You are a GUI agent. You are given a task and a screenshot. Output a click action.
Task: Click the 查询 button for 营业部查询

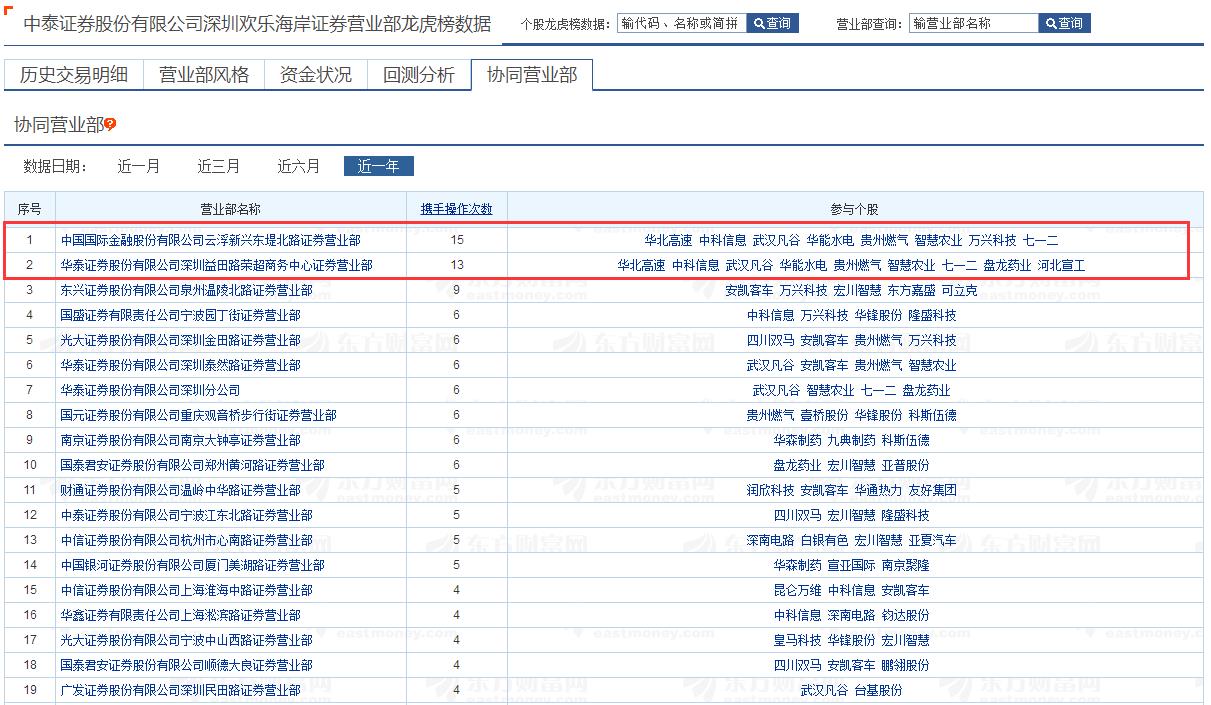[1065, 23]
